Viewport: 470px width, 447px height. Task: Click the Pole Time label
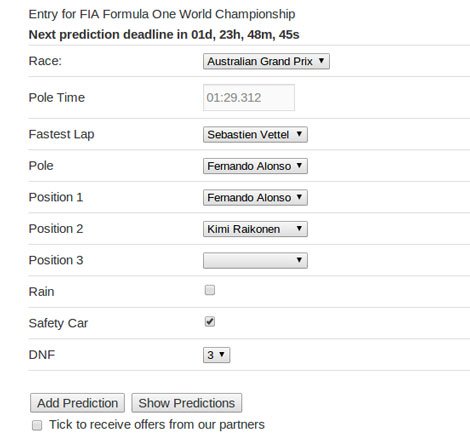57,97
